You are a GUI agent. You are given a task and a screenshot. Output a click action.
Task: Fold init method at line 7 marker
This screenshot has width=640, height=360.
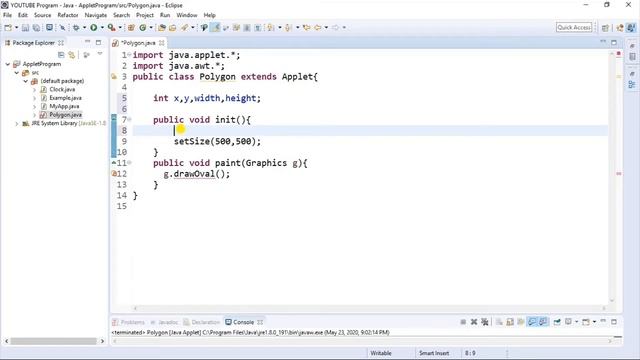pyautogui.click(x=129, y=119)
